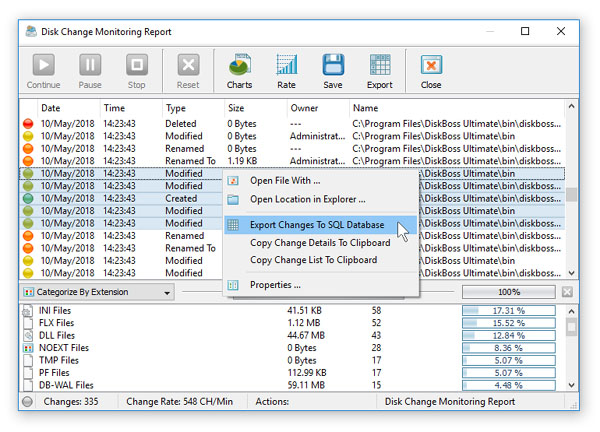This screenshot has height=432, width=600.
Task: Open the Charts pie chart icon
Action: (x=240, y=65)
